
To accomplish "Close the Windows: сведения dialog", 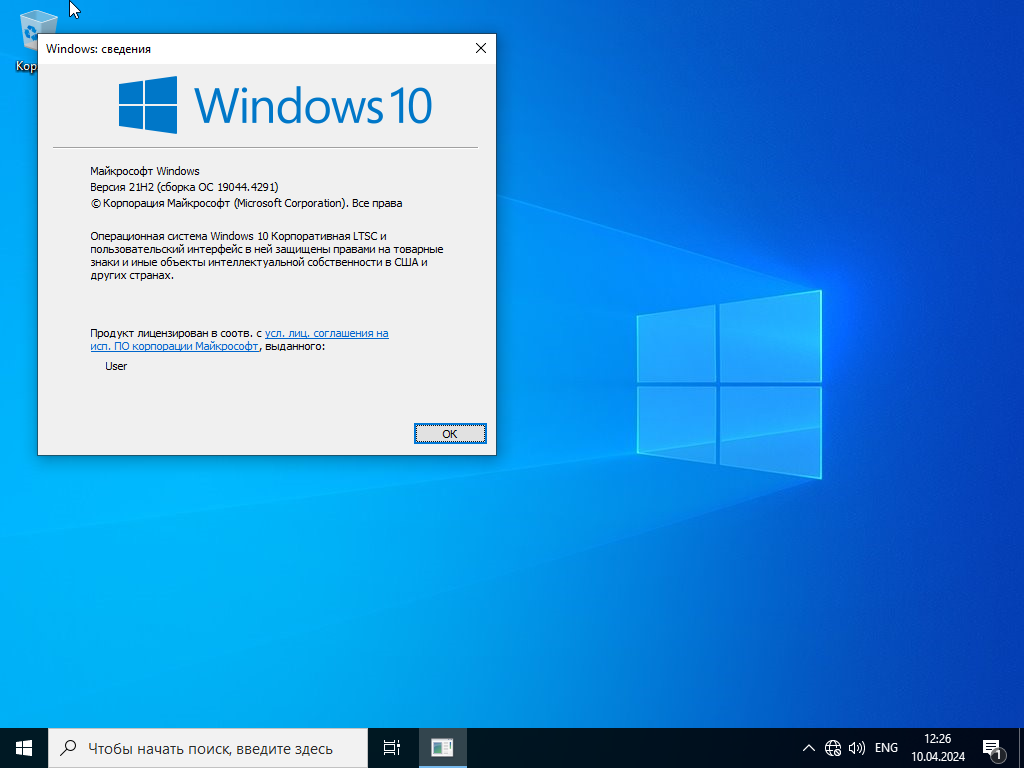I will pos(480,48).
